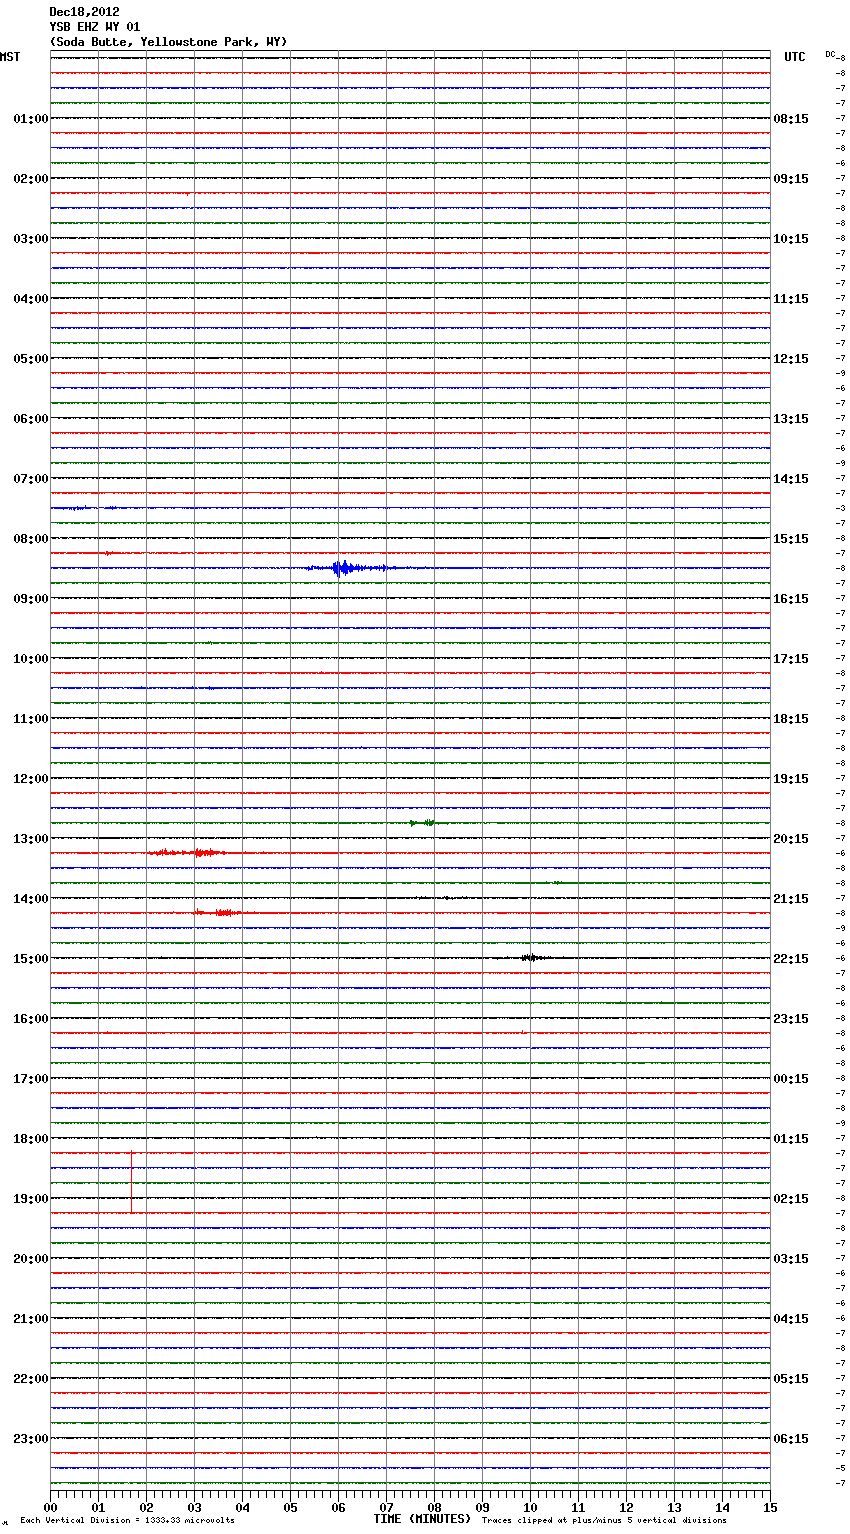Image resolution: width=850 pixels, height=1534 pixels.
Task: Click the 12:00 MST hour label
Action: 30,779
